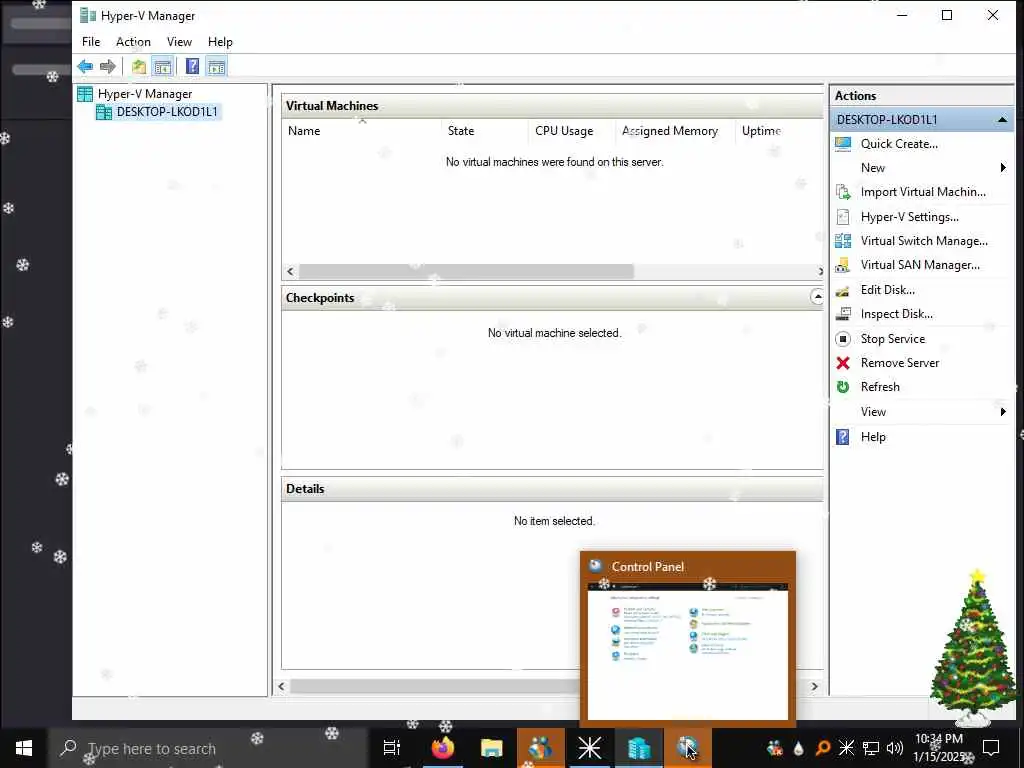Open the toolbar Help question mark icon
The width and height of the screenshot is (1024, 768).
193,66
